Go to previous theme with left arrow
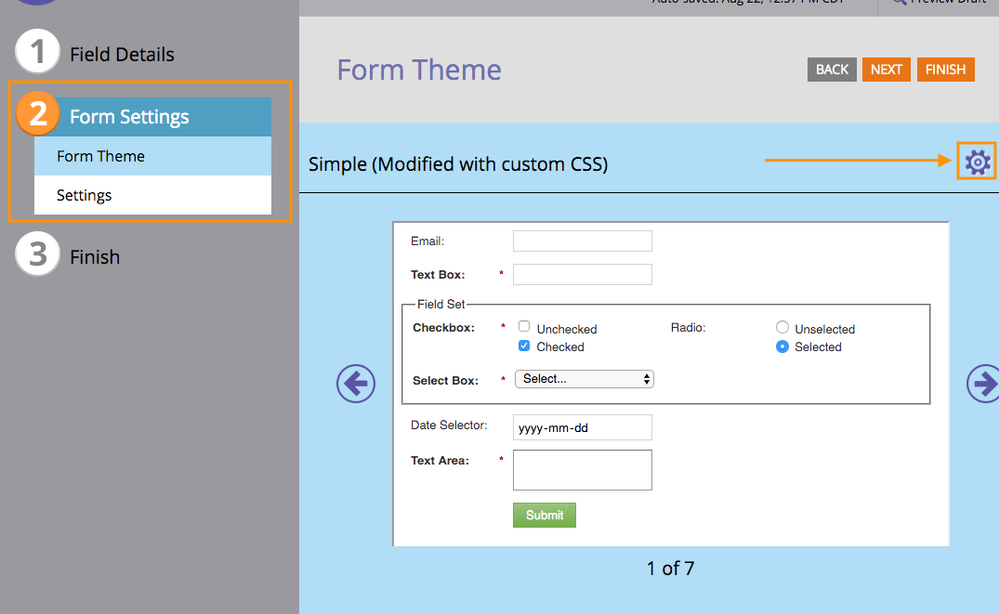The height and width of the screenshot is (614, 999). (x=356, y=384)
